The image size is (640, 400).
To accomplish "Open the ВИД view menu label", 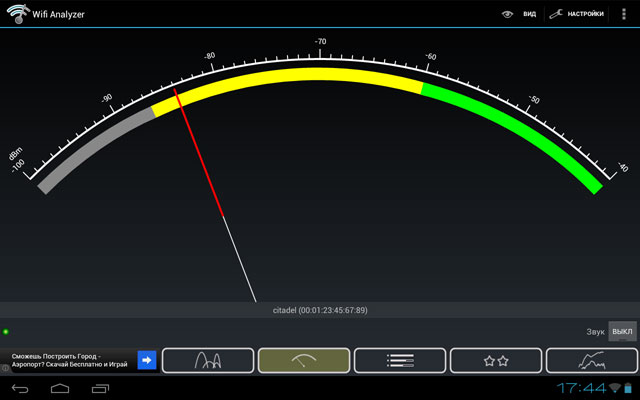I will [529, 14].
